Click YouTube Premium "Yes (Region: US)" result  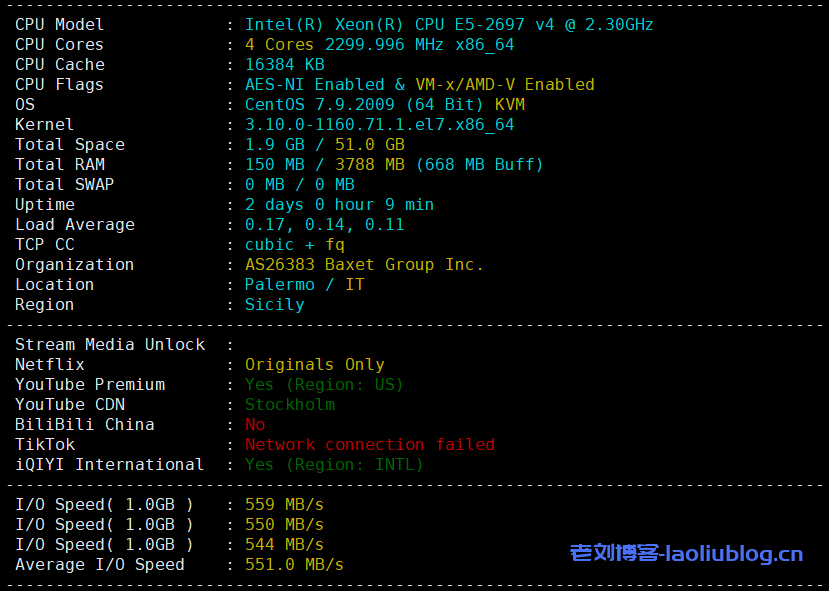[324, 384]
